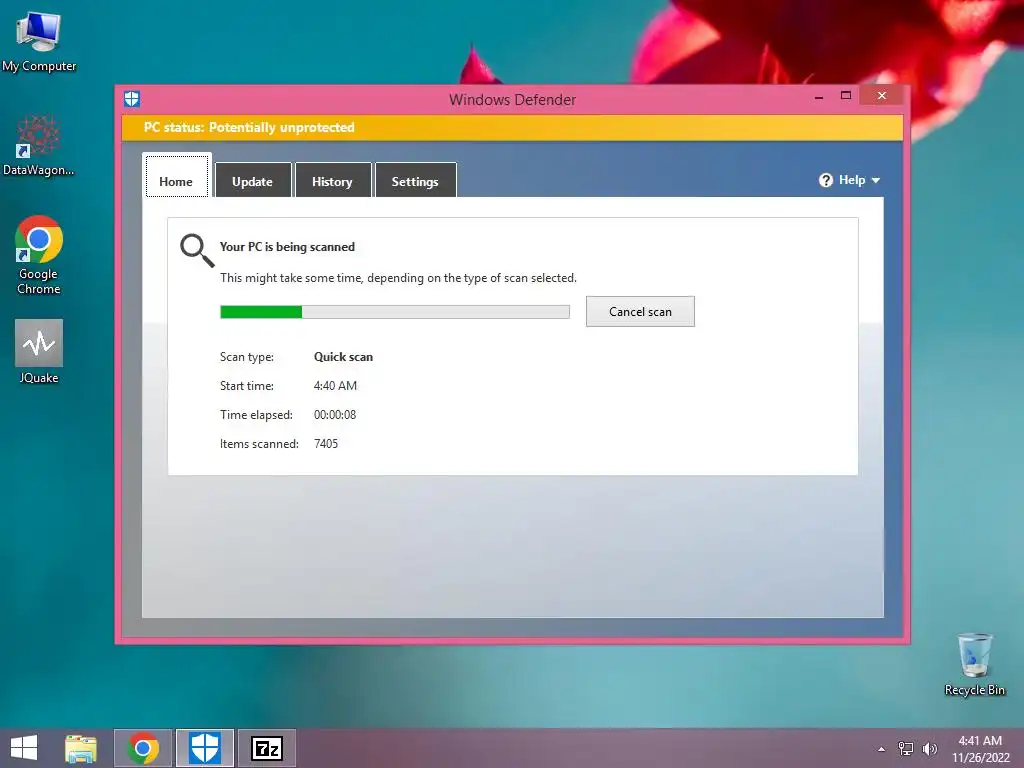Switch to the Home tab
1024x768 pixels.
click(x=176, y=175)
